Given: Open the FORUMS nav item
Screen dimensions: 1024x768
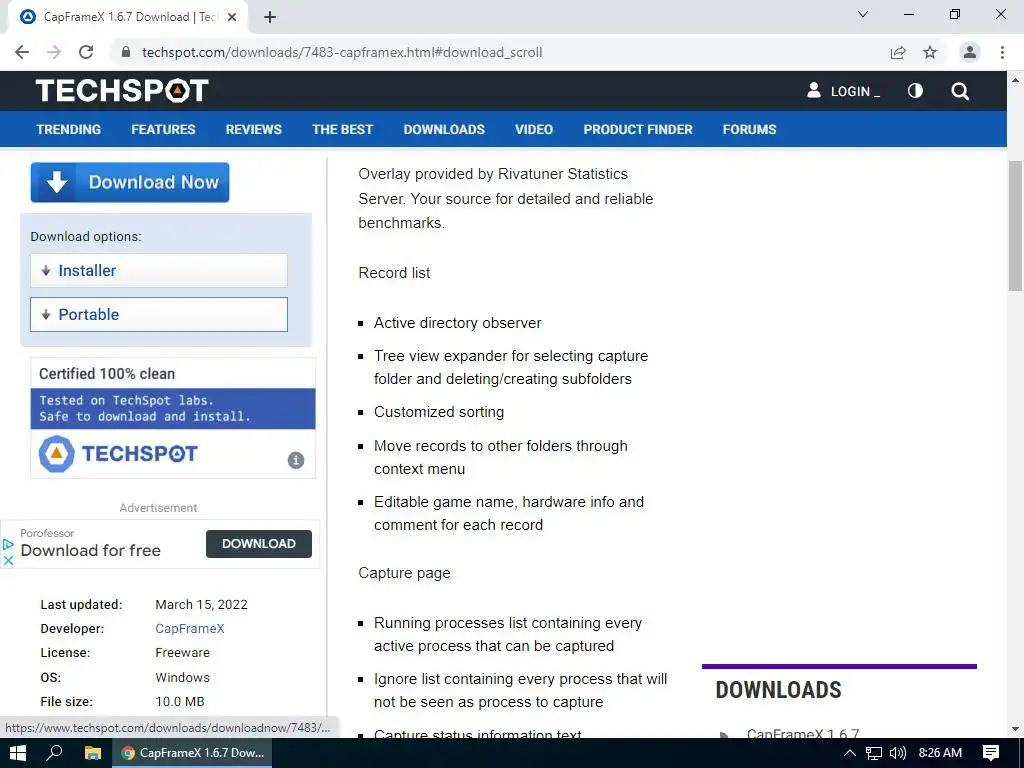Looking at the screenshot, I should (x=749, y=129).
